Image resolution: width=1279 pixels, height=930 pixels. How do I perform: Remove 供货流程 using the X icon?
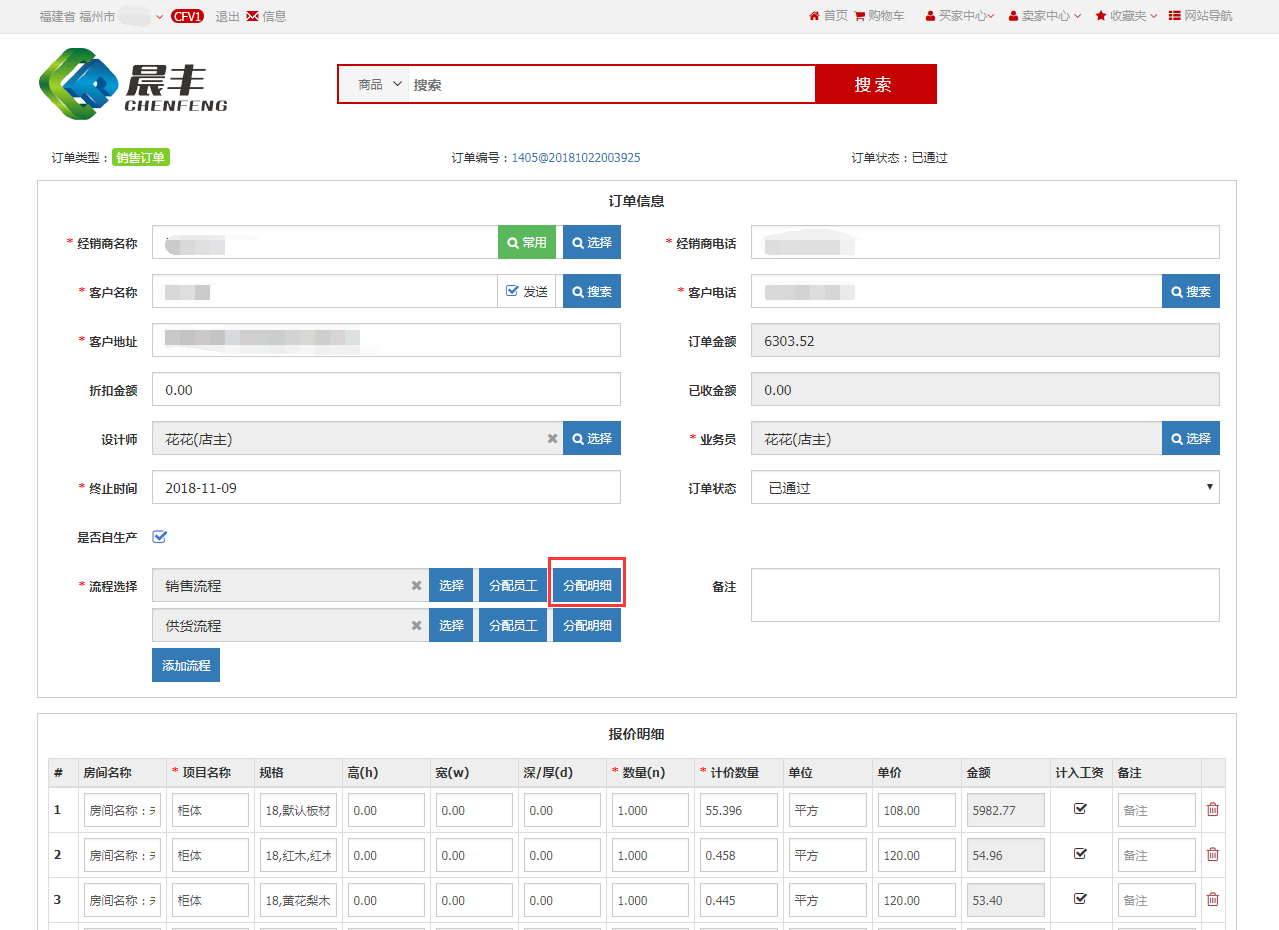(x=417, y=626)
